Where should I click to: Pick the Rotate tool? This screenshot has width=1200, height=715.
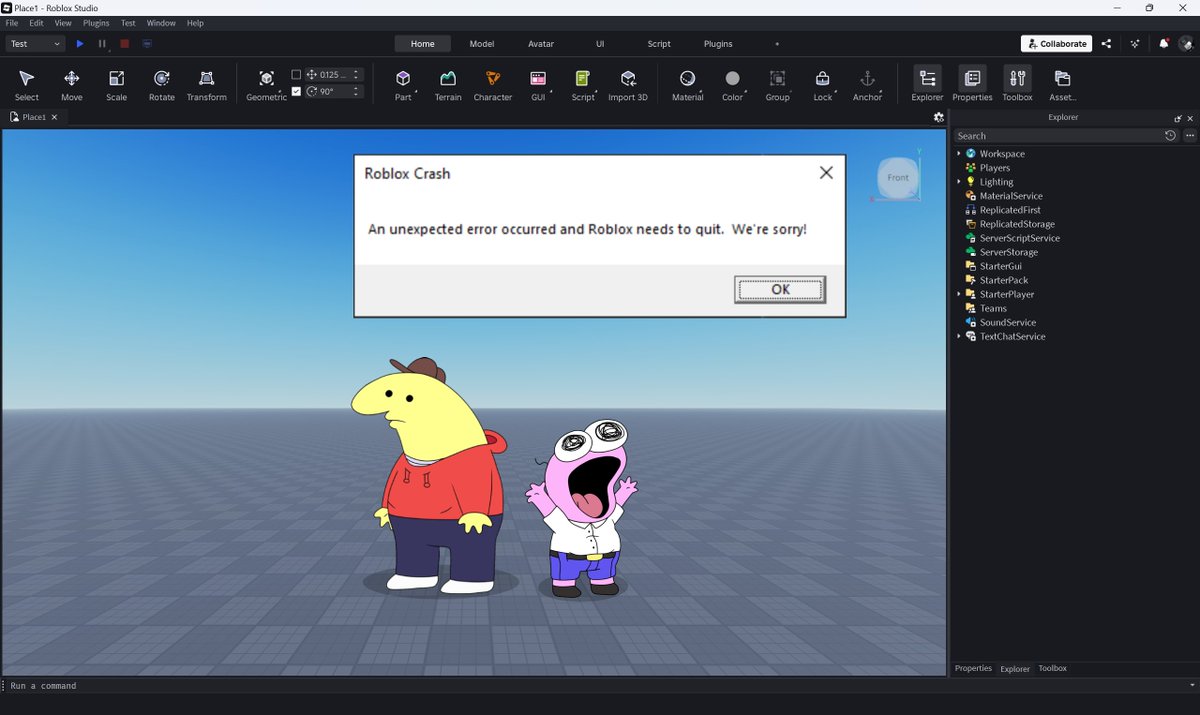[x=162, y=85]
